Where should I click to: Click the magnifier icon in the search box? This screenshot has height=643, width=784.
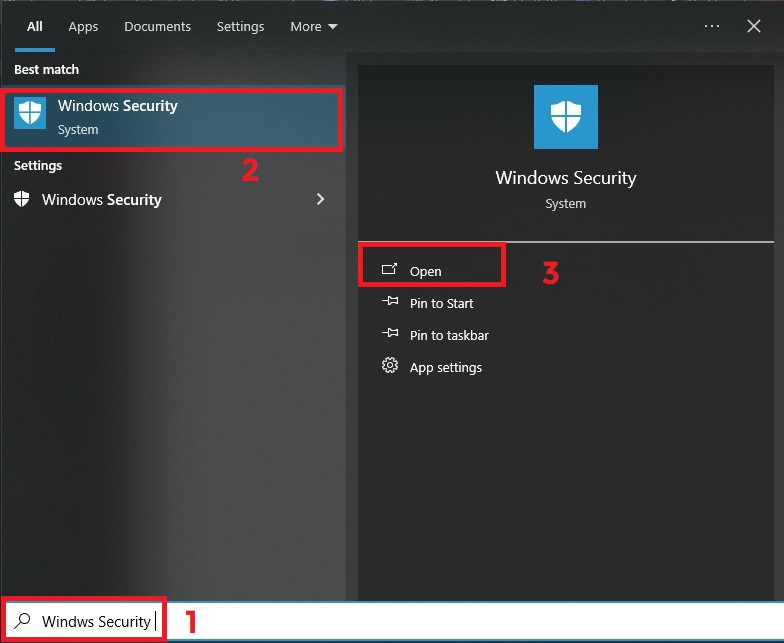click(x=23, y=621)
